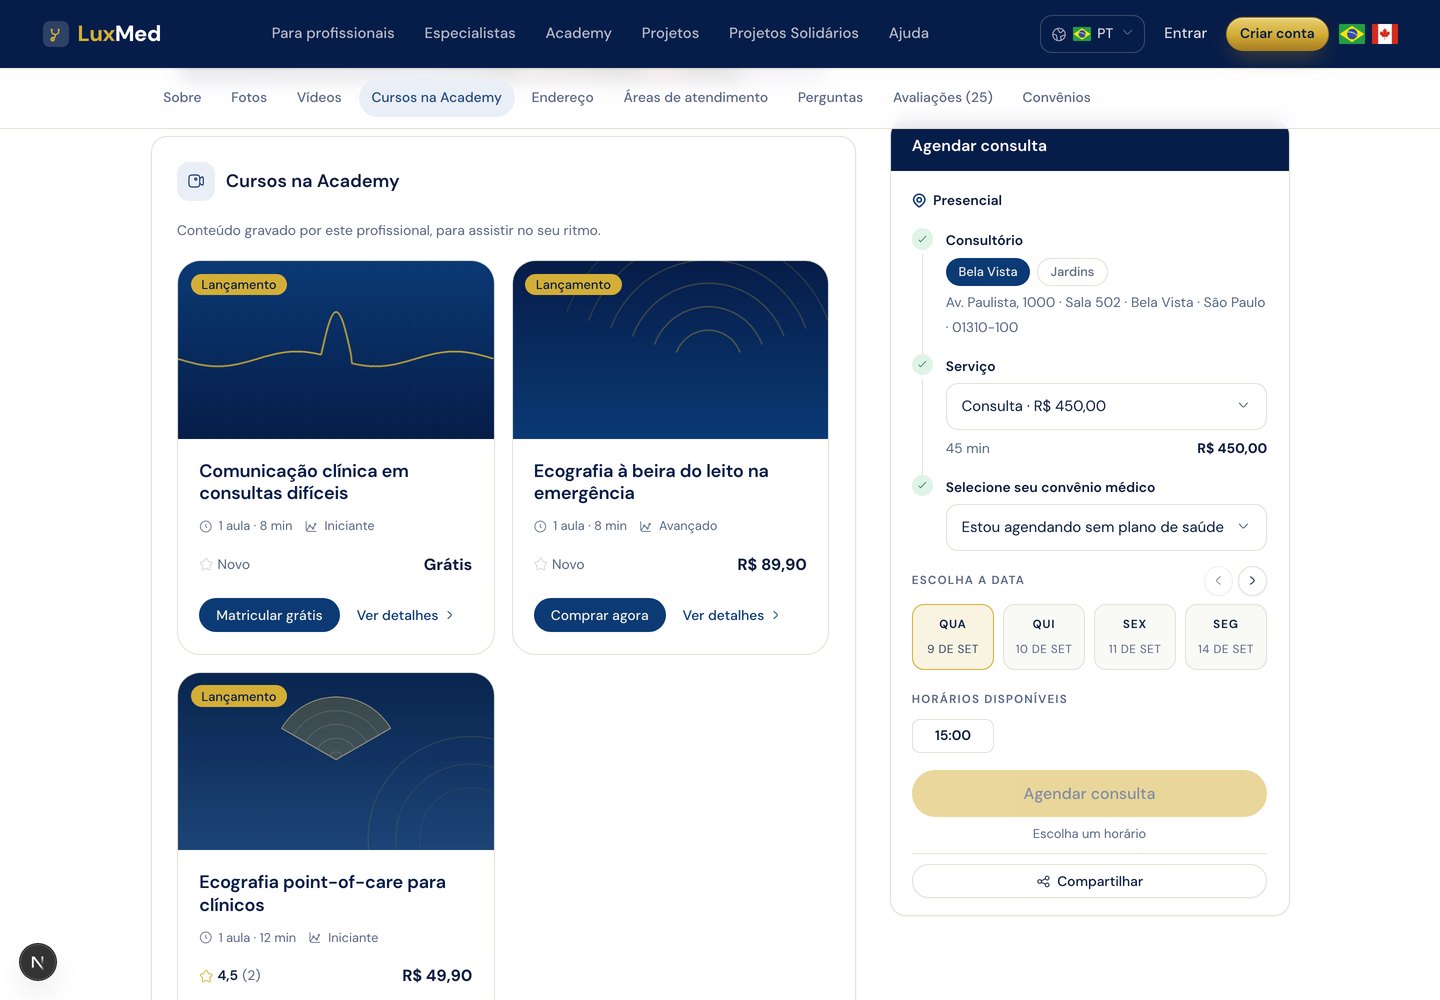Switch to the Fotos tab

pyautogui.click(x=249, y=98)
